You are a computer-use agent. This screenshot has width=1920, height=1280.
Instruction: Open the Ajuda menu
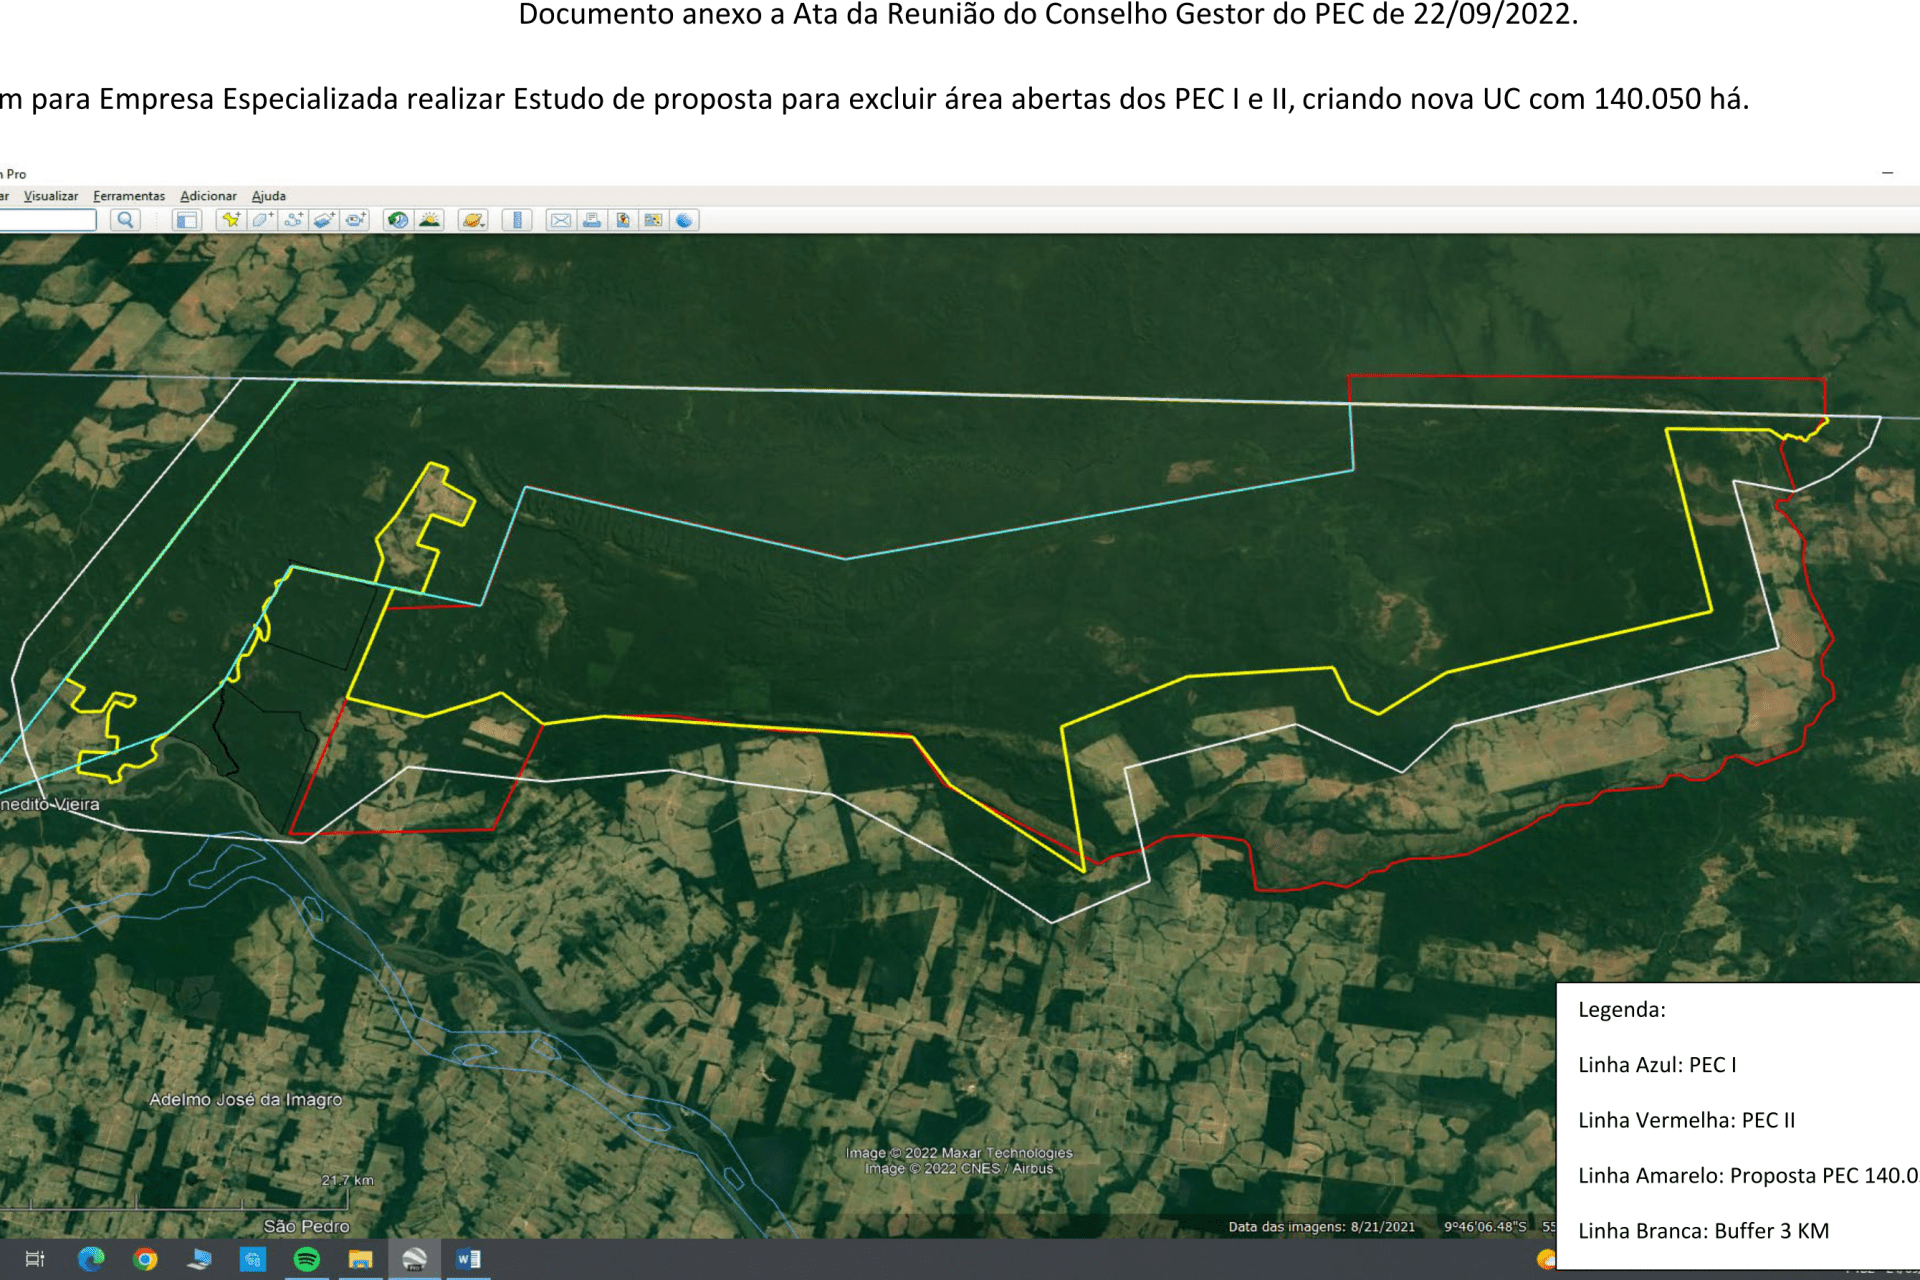click(x=268, y=196)
